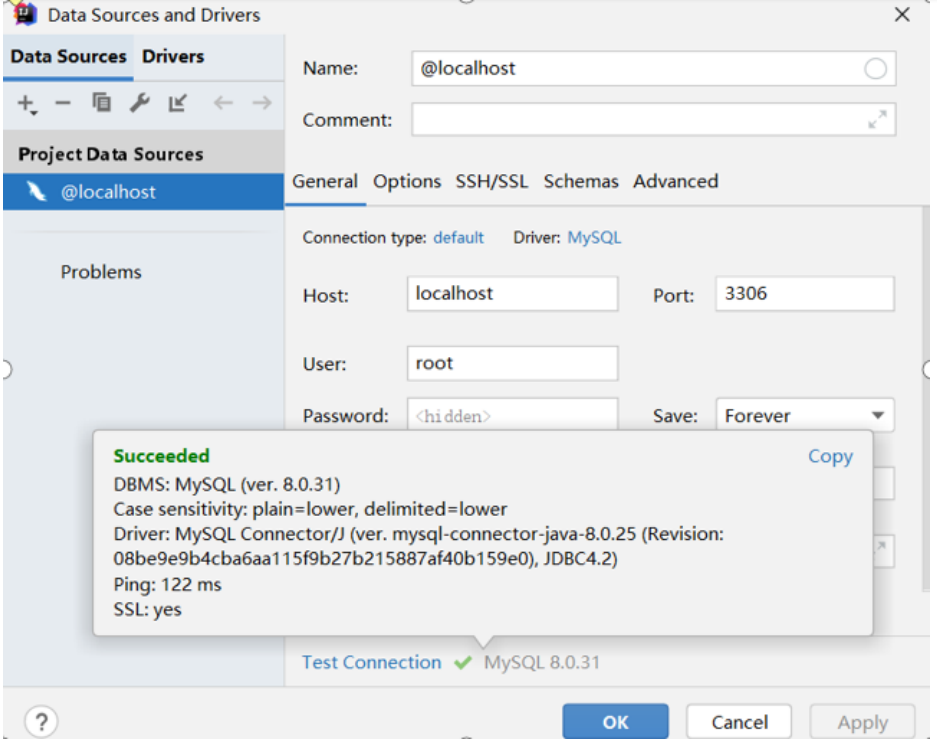Click the green check mark beside Test Connection

(x=463, y=662)
